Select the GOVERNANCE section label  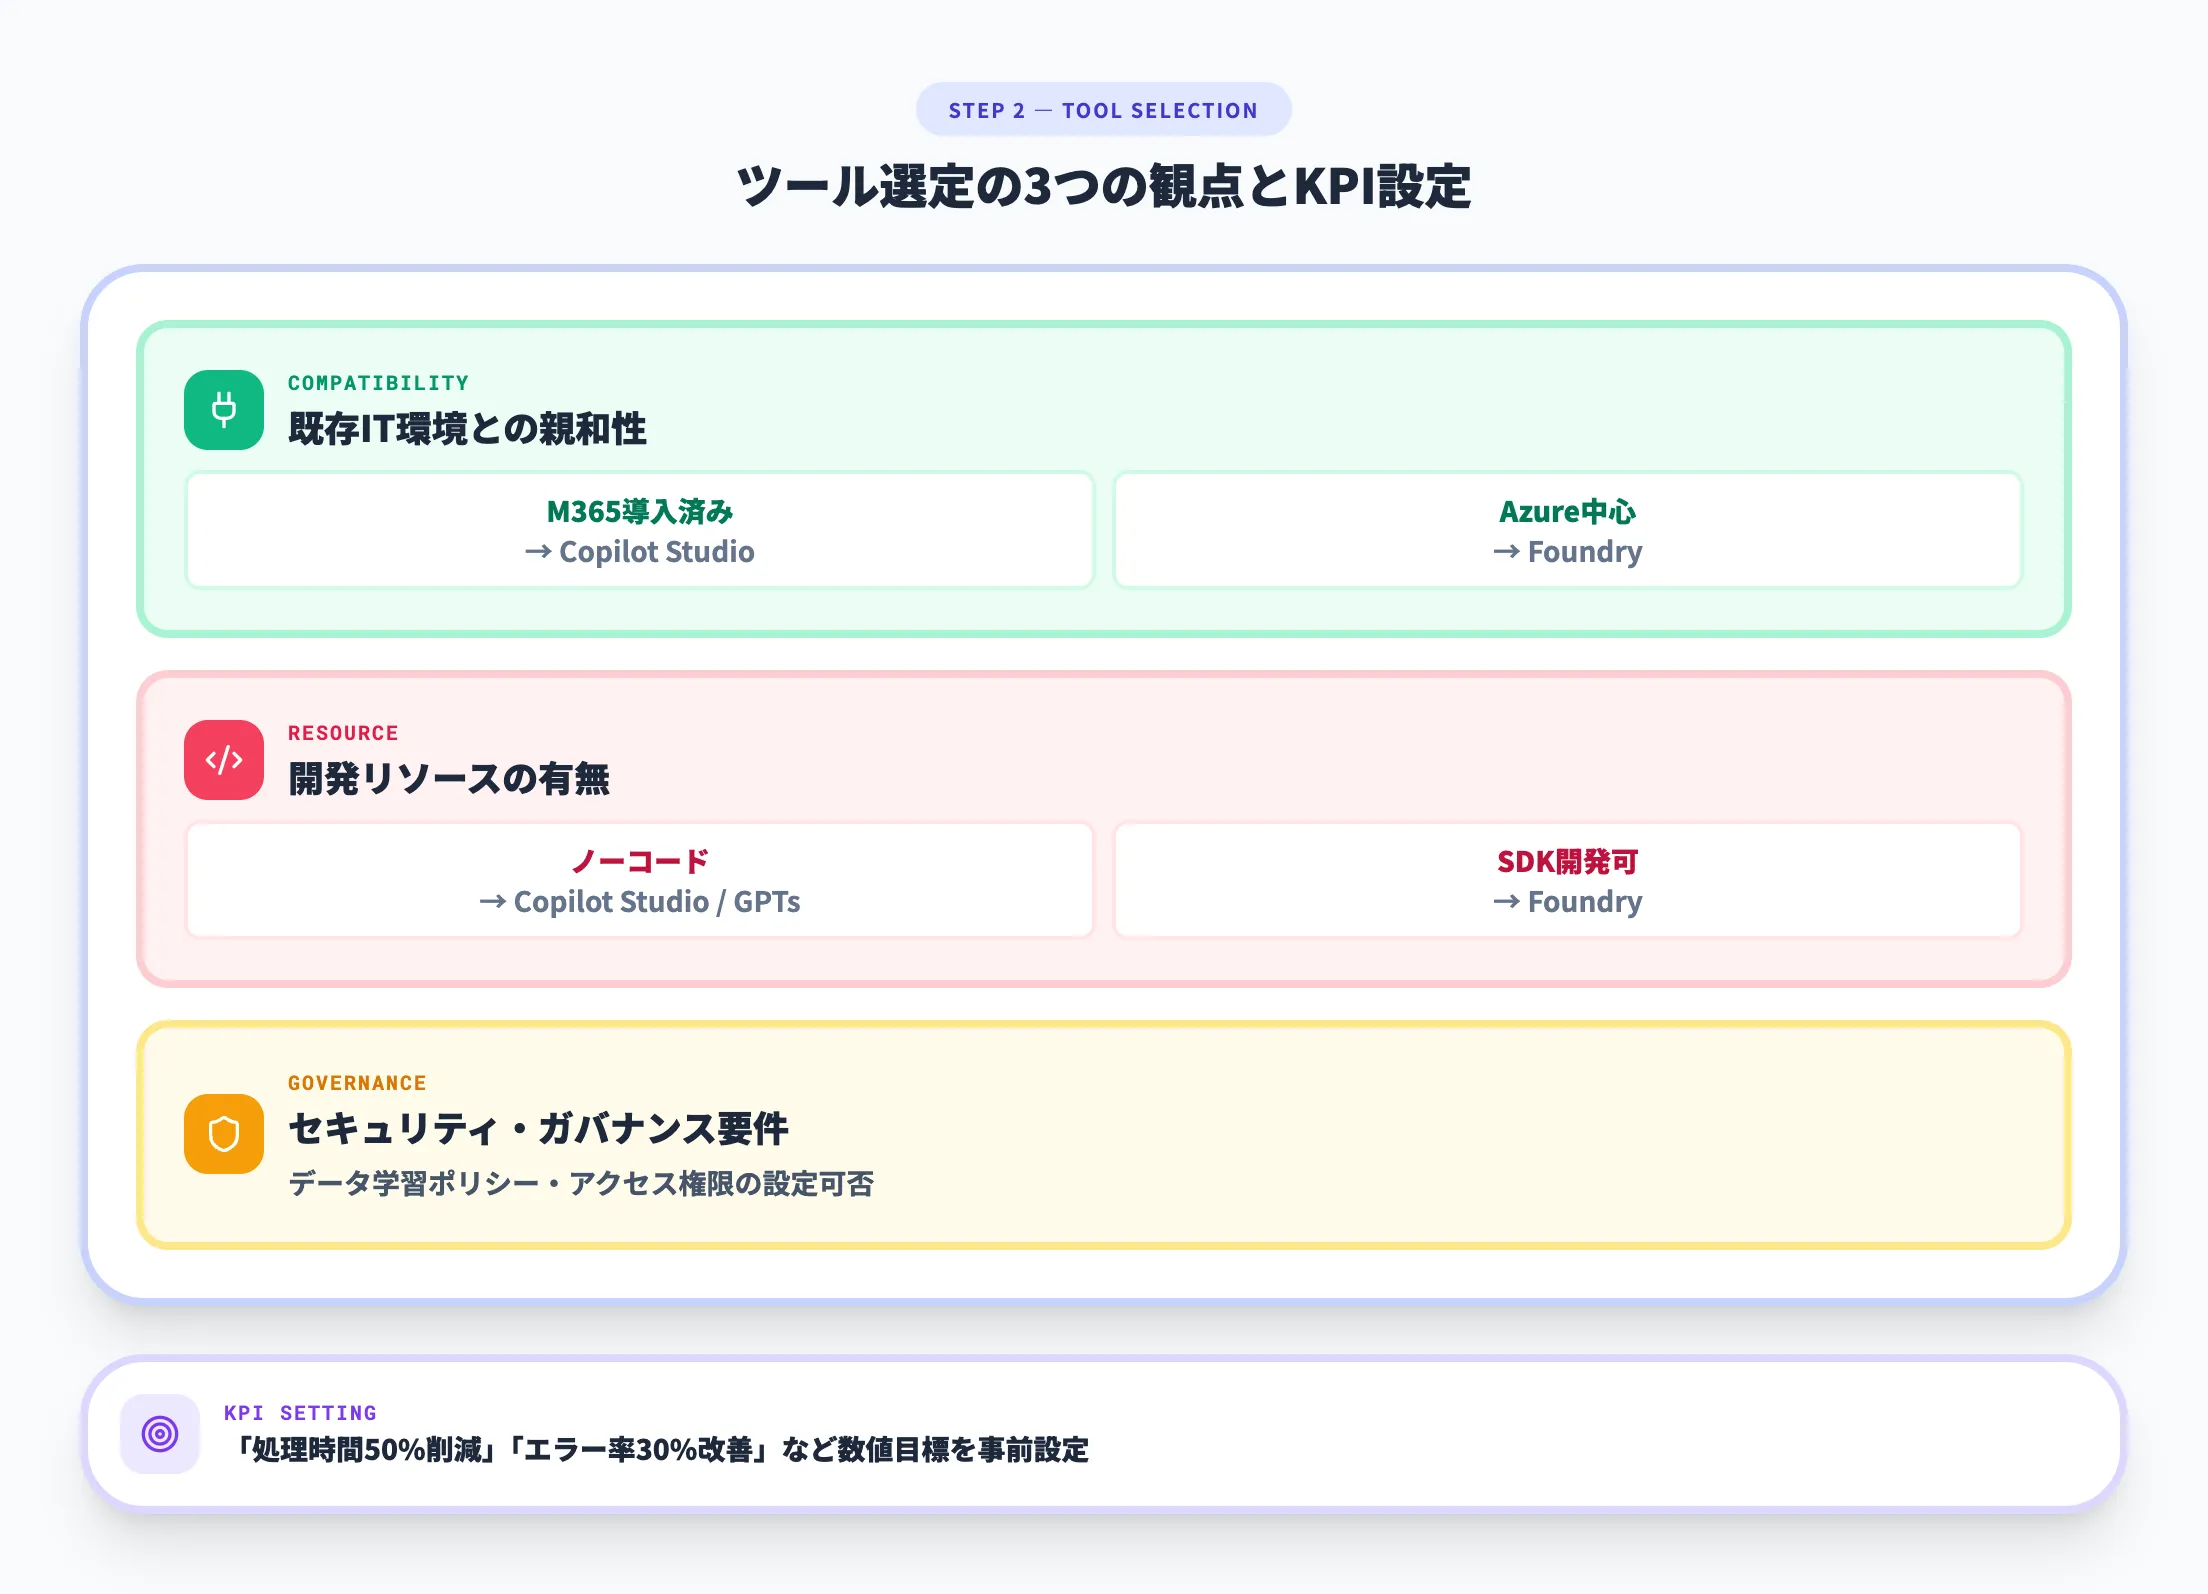coord(357,1082)
